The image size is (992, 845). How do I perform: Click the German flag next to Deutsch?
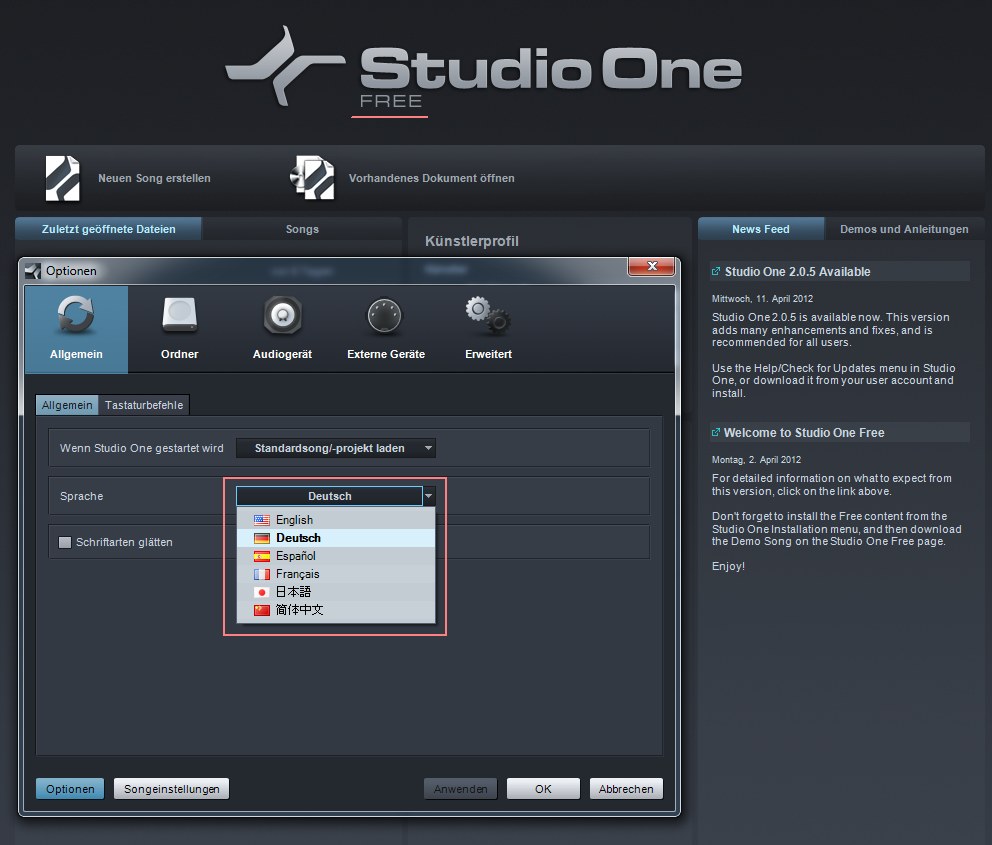point(262,538)
